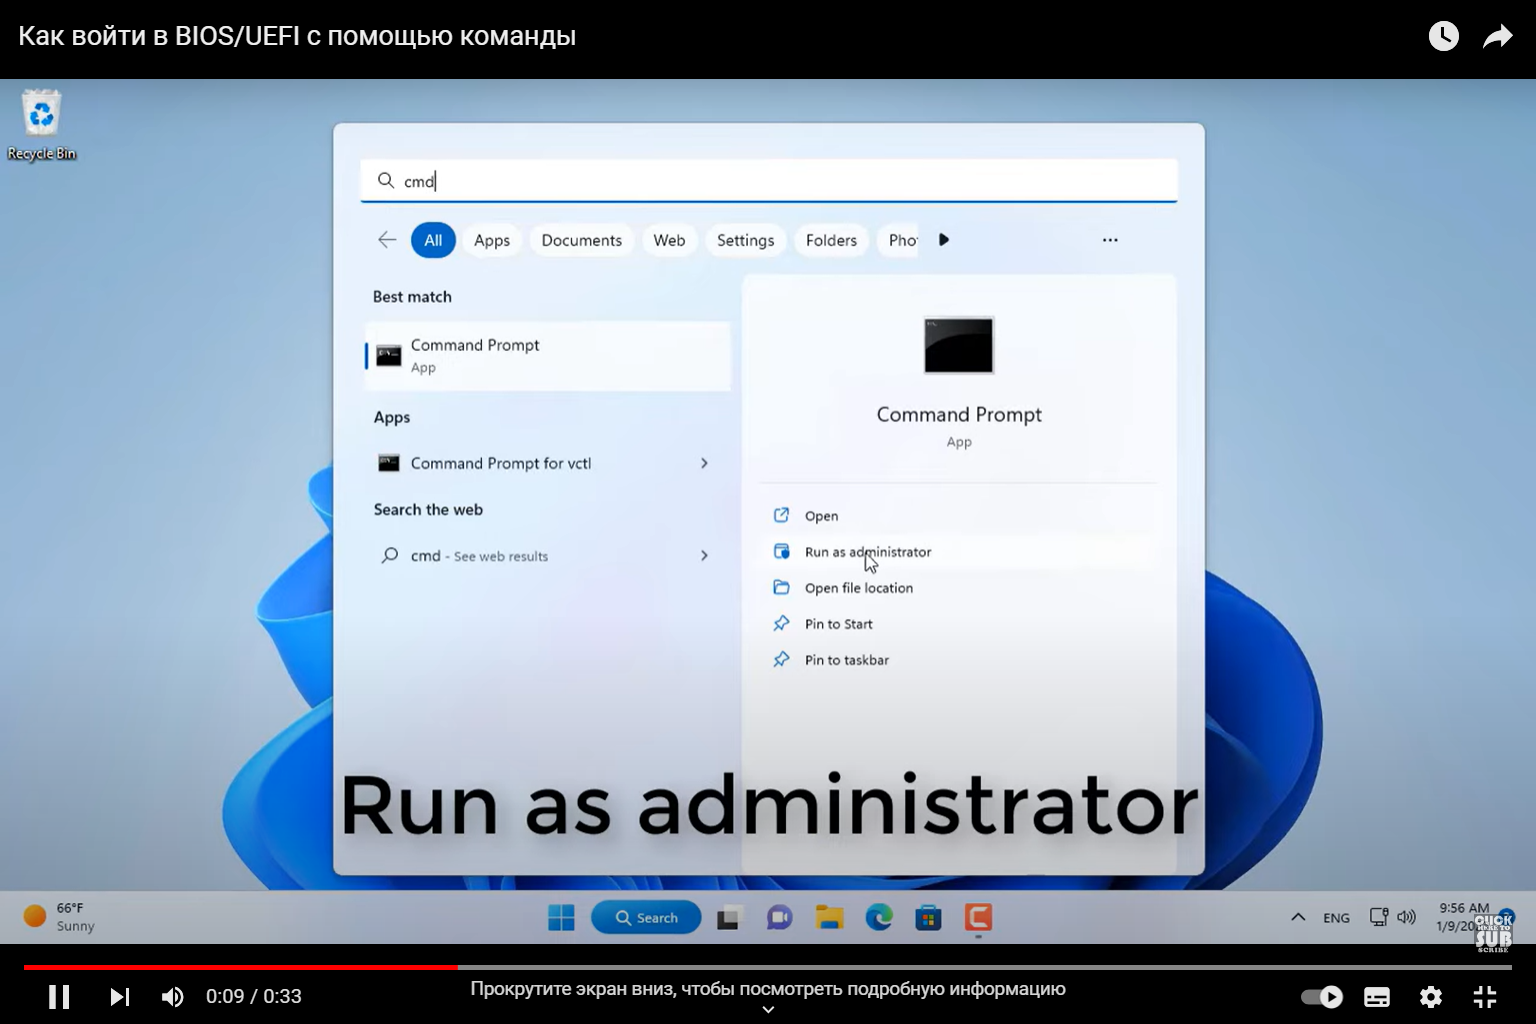This screenshot has width=1536, height=1024.
Task: Skip to the next video
Action: 119,996
